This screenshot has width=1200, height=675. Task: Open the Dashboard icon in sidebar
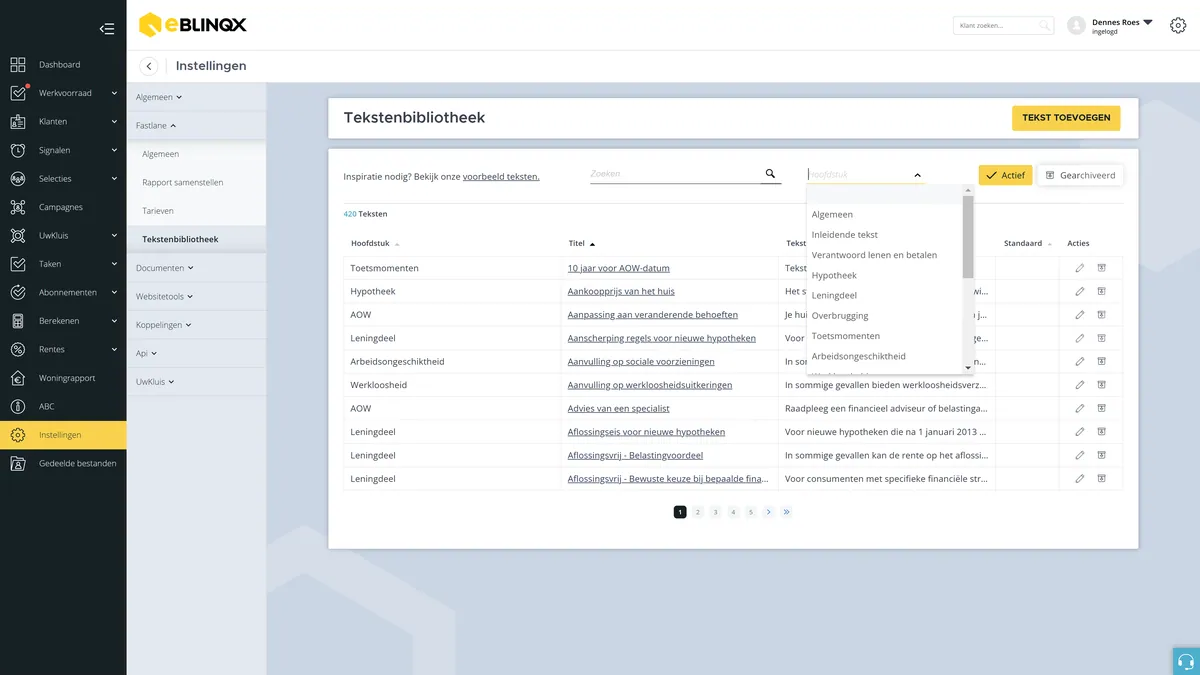[18, 65]
